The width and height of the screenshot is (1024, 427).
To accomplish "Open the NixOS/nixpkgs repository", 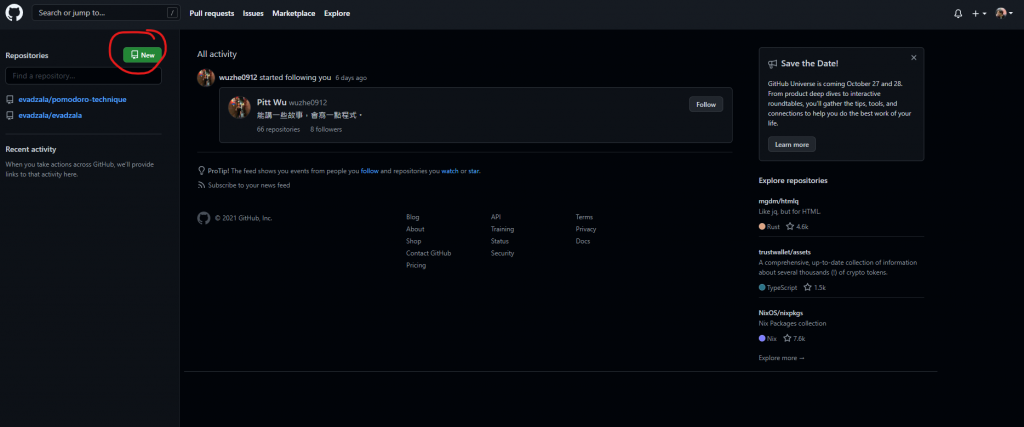I will [x=780, y=313].
